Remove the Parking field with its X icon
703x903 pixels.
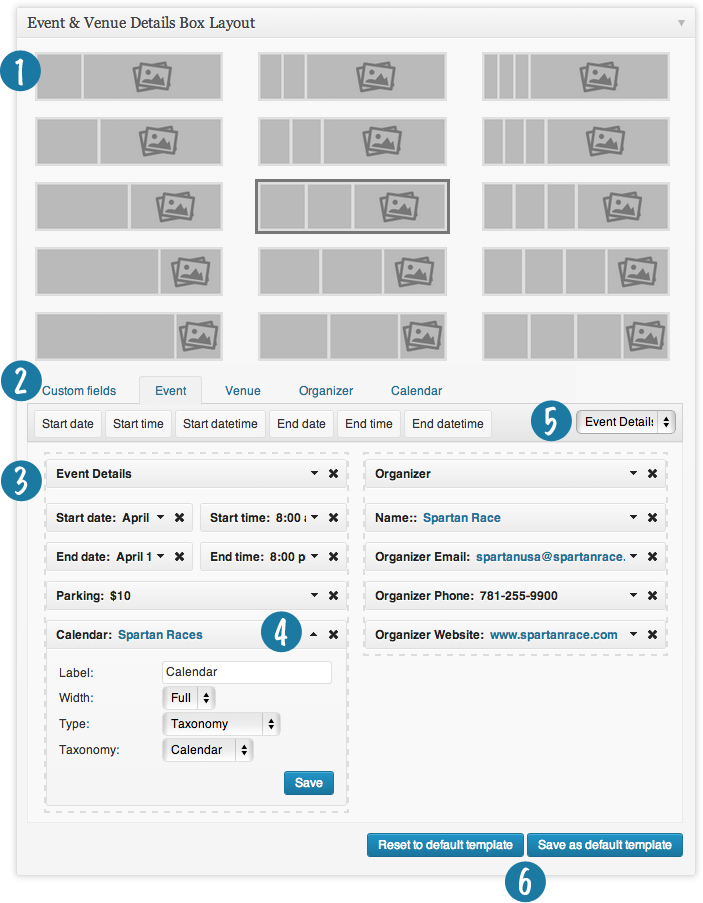pos(333,596)
